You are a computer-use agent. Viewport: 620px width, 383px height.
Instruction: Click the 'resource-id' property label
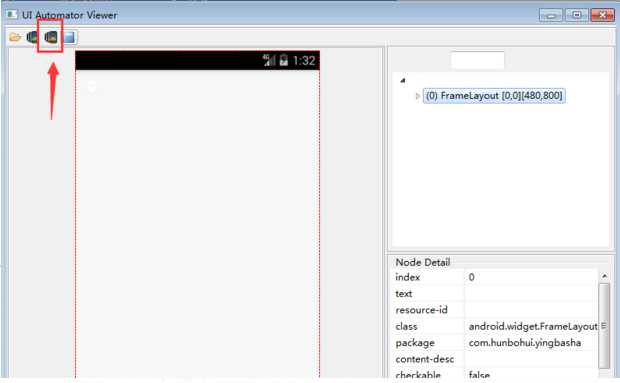click(421, 310)
